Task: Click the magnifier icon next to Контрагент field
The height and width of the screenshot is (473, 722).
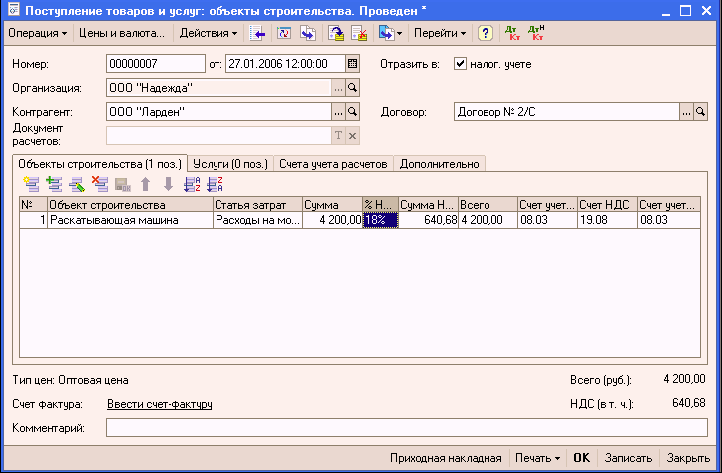Action: click(352, 112)
